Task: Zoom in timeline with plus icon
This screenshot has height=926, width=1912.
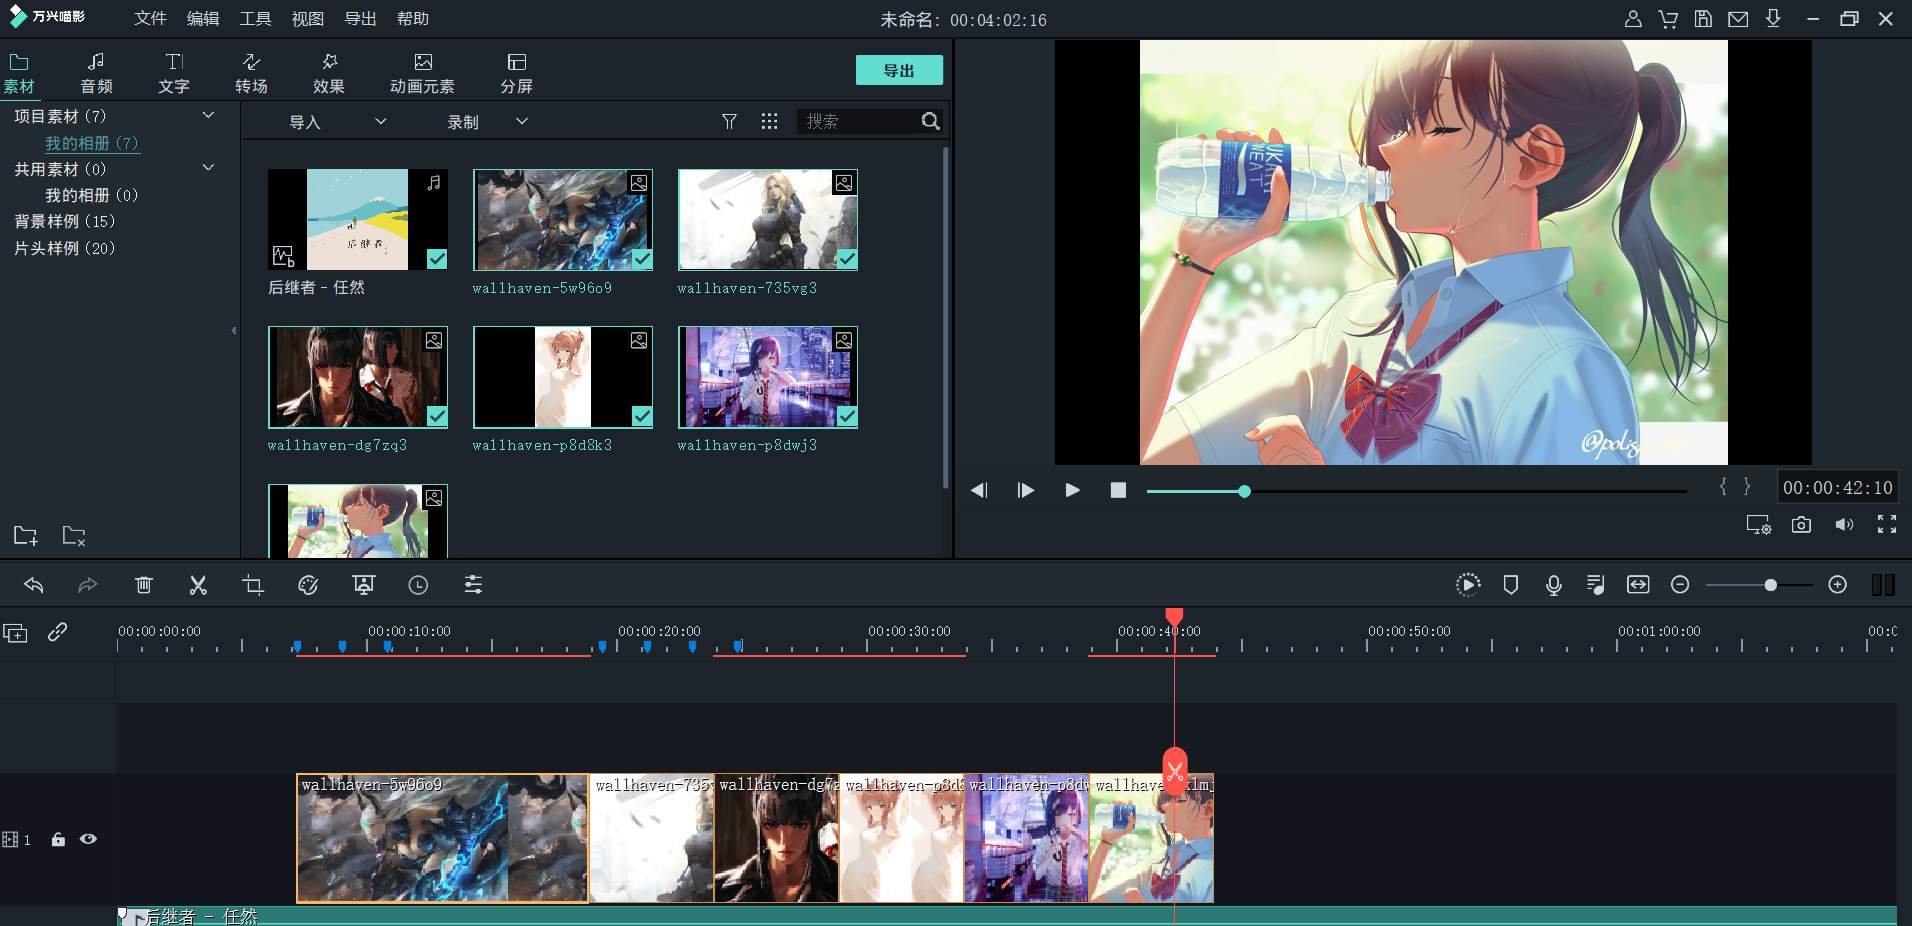Action: [1837, 585]
